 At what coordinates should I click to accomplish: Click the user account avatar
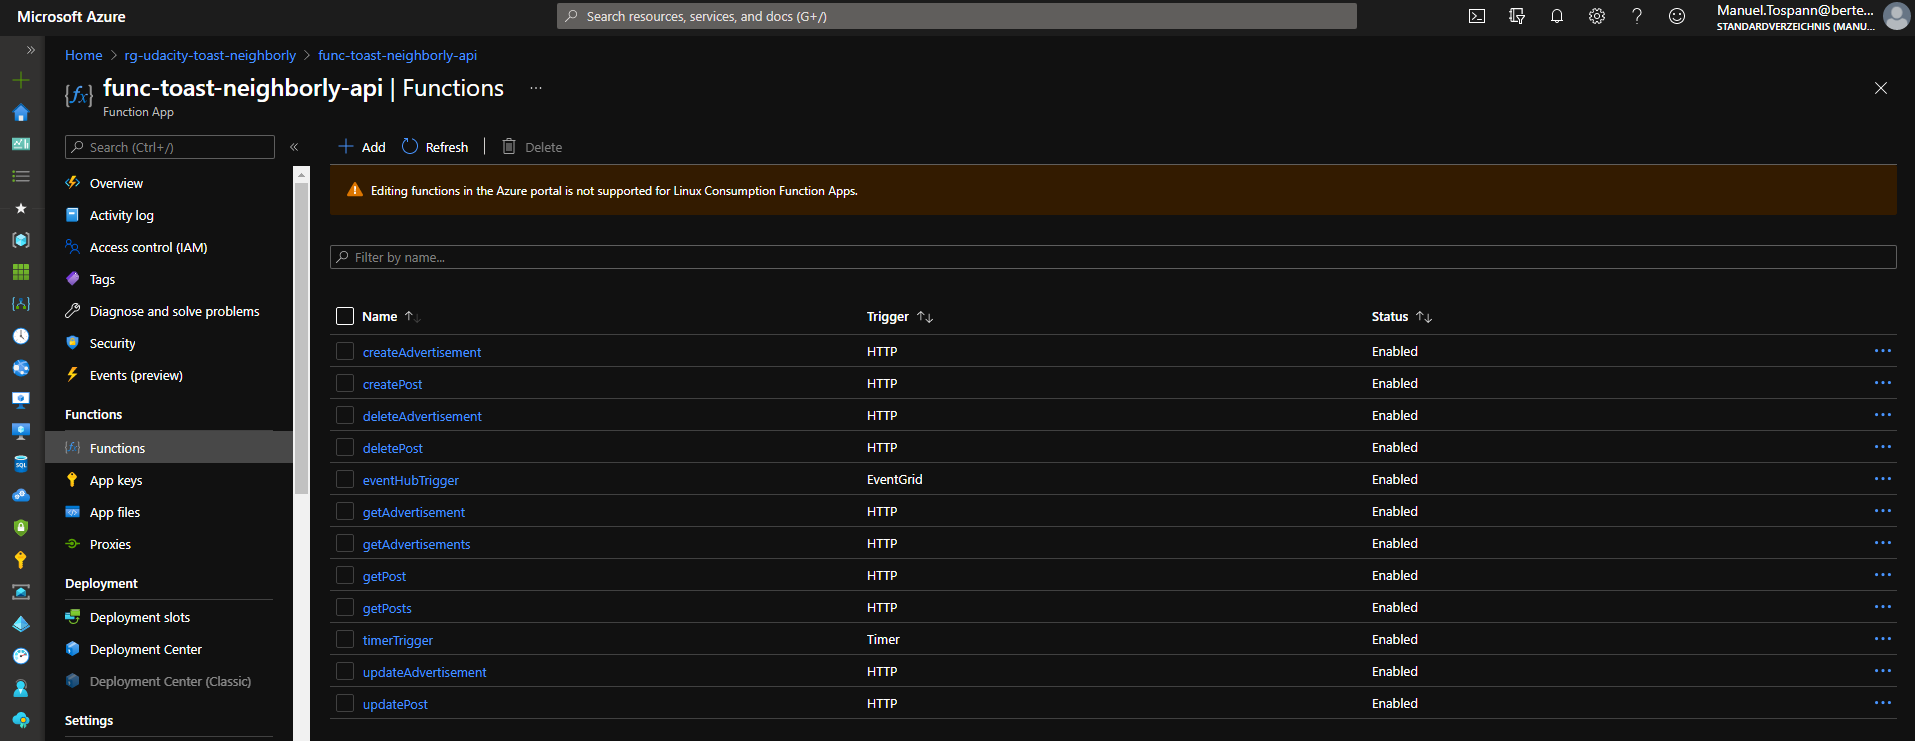pyautogui.click(x=1896, y=16)
